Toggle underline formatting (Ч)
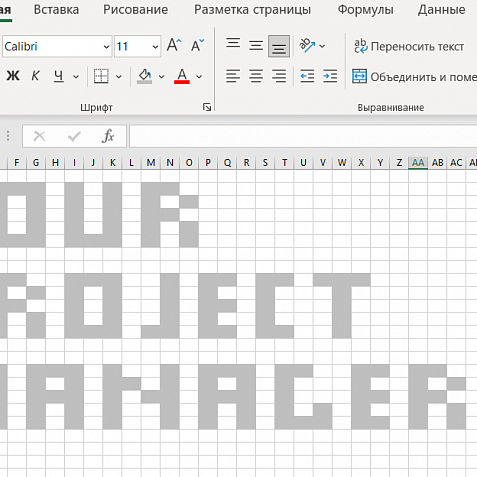Image resolution: width=477 pixels, height=477 pixels. tap(59, 76)
